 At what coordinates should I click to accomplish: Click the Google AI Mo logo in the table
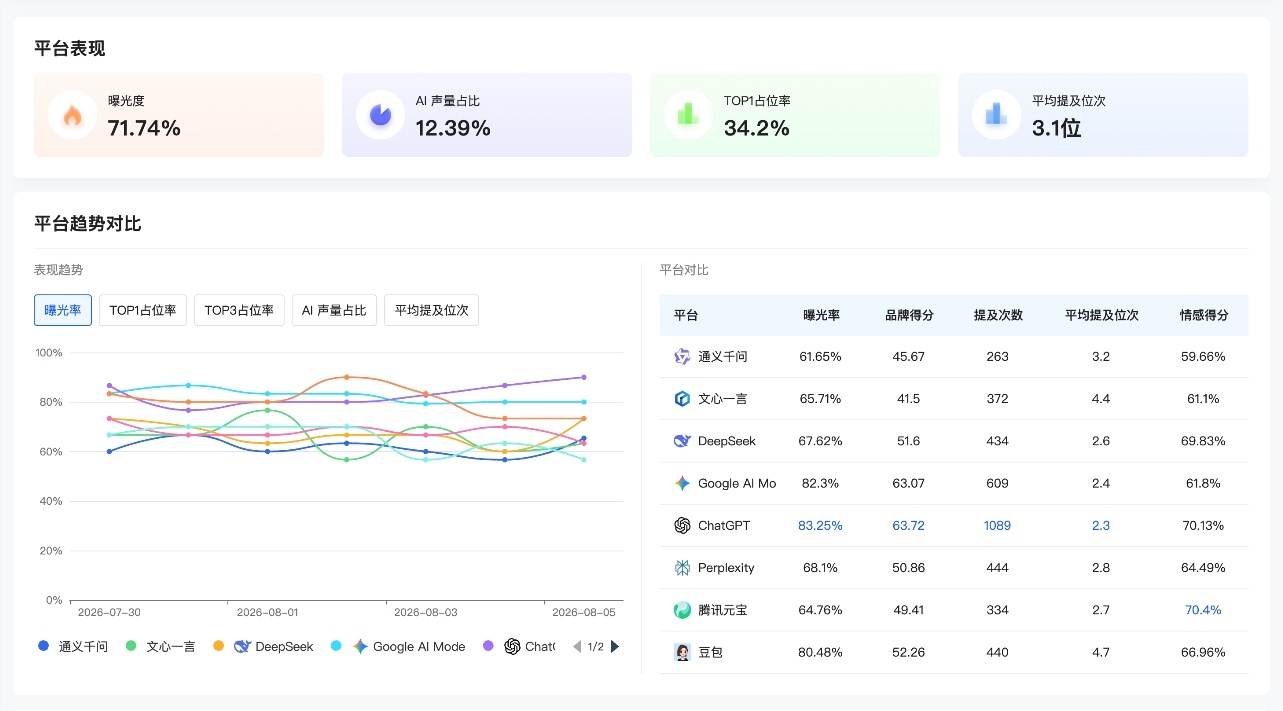682,483
